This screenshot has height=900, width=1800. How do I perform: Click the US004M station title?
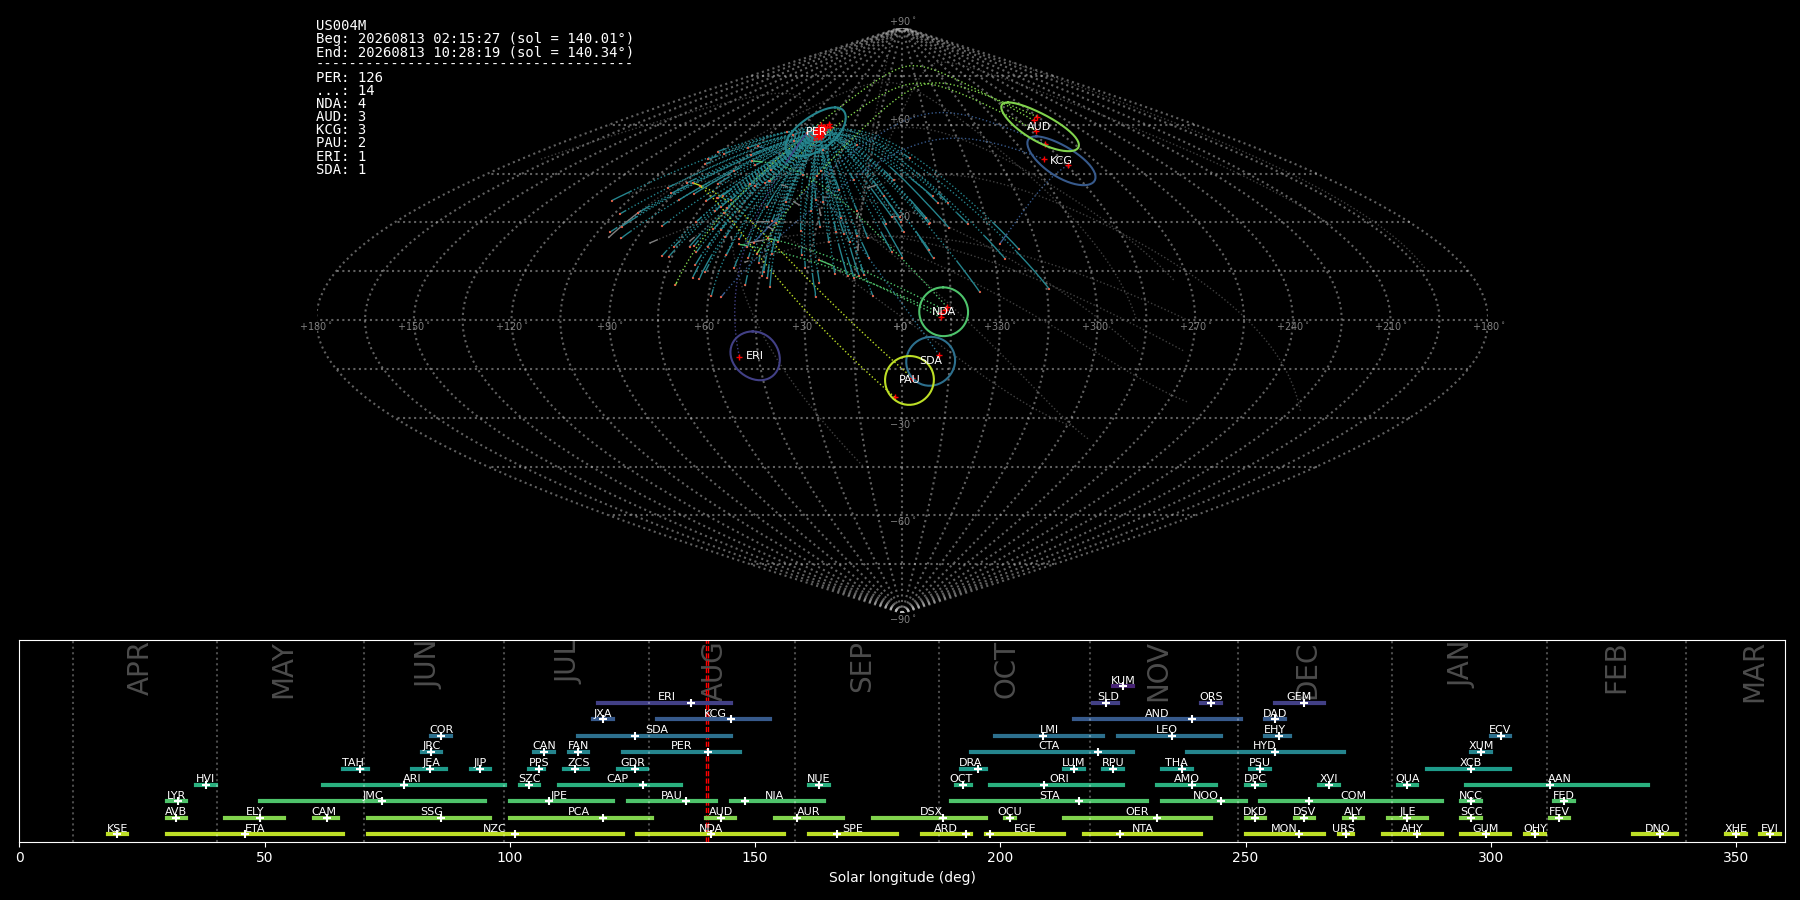click(341, 26)
